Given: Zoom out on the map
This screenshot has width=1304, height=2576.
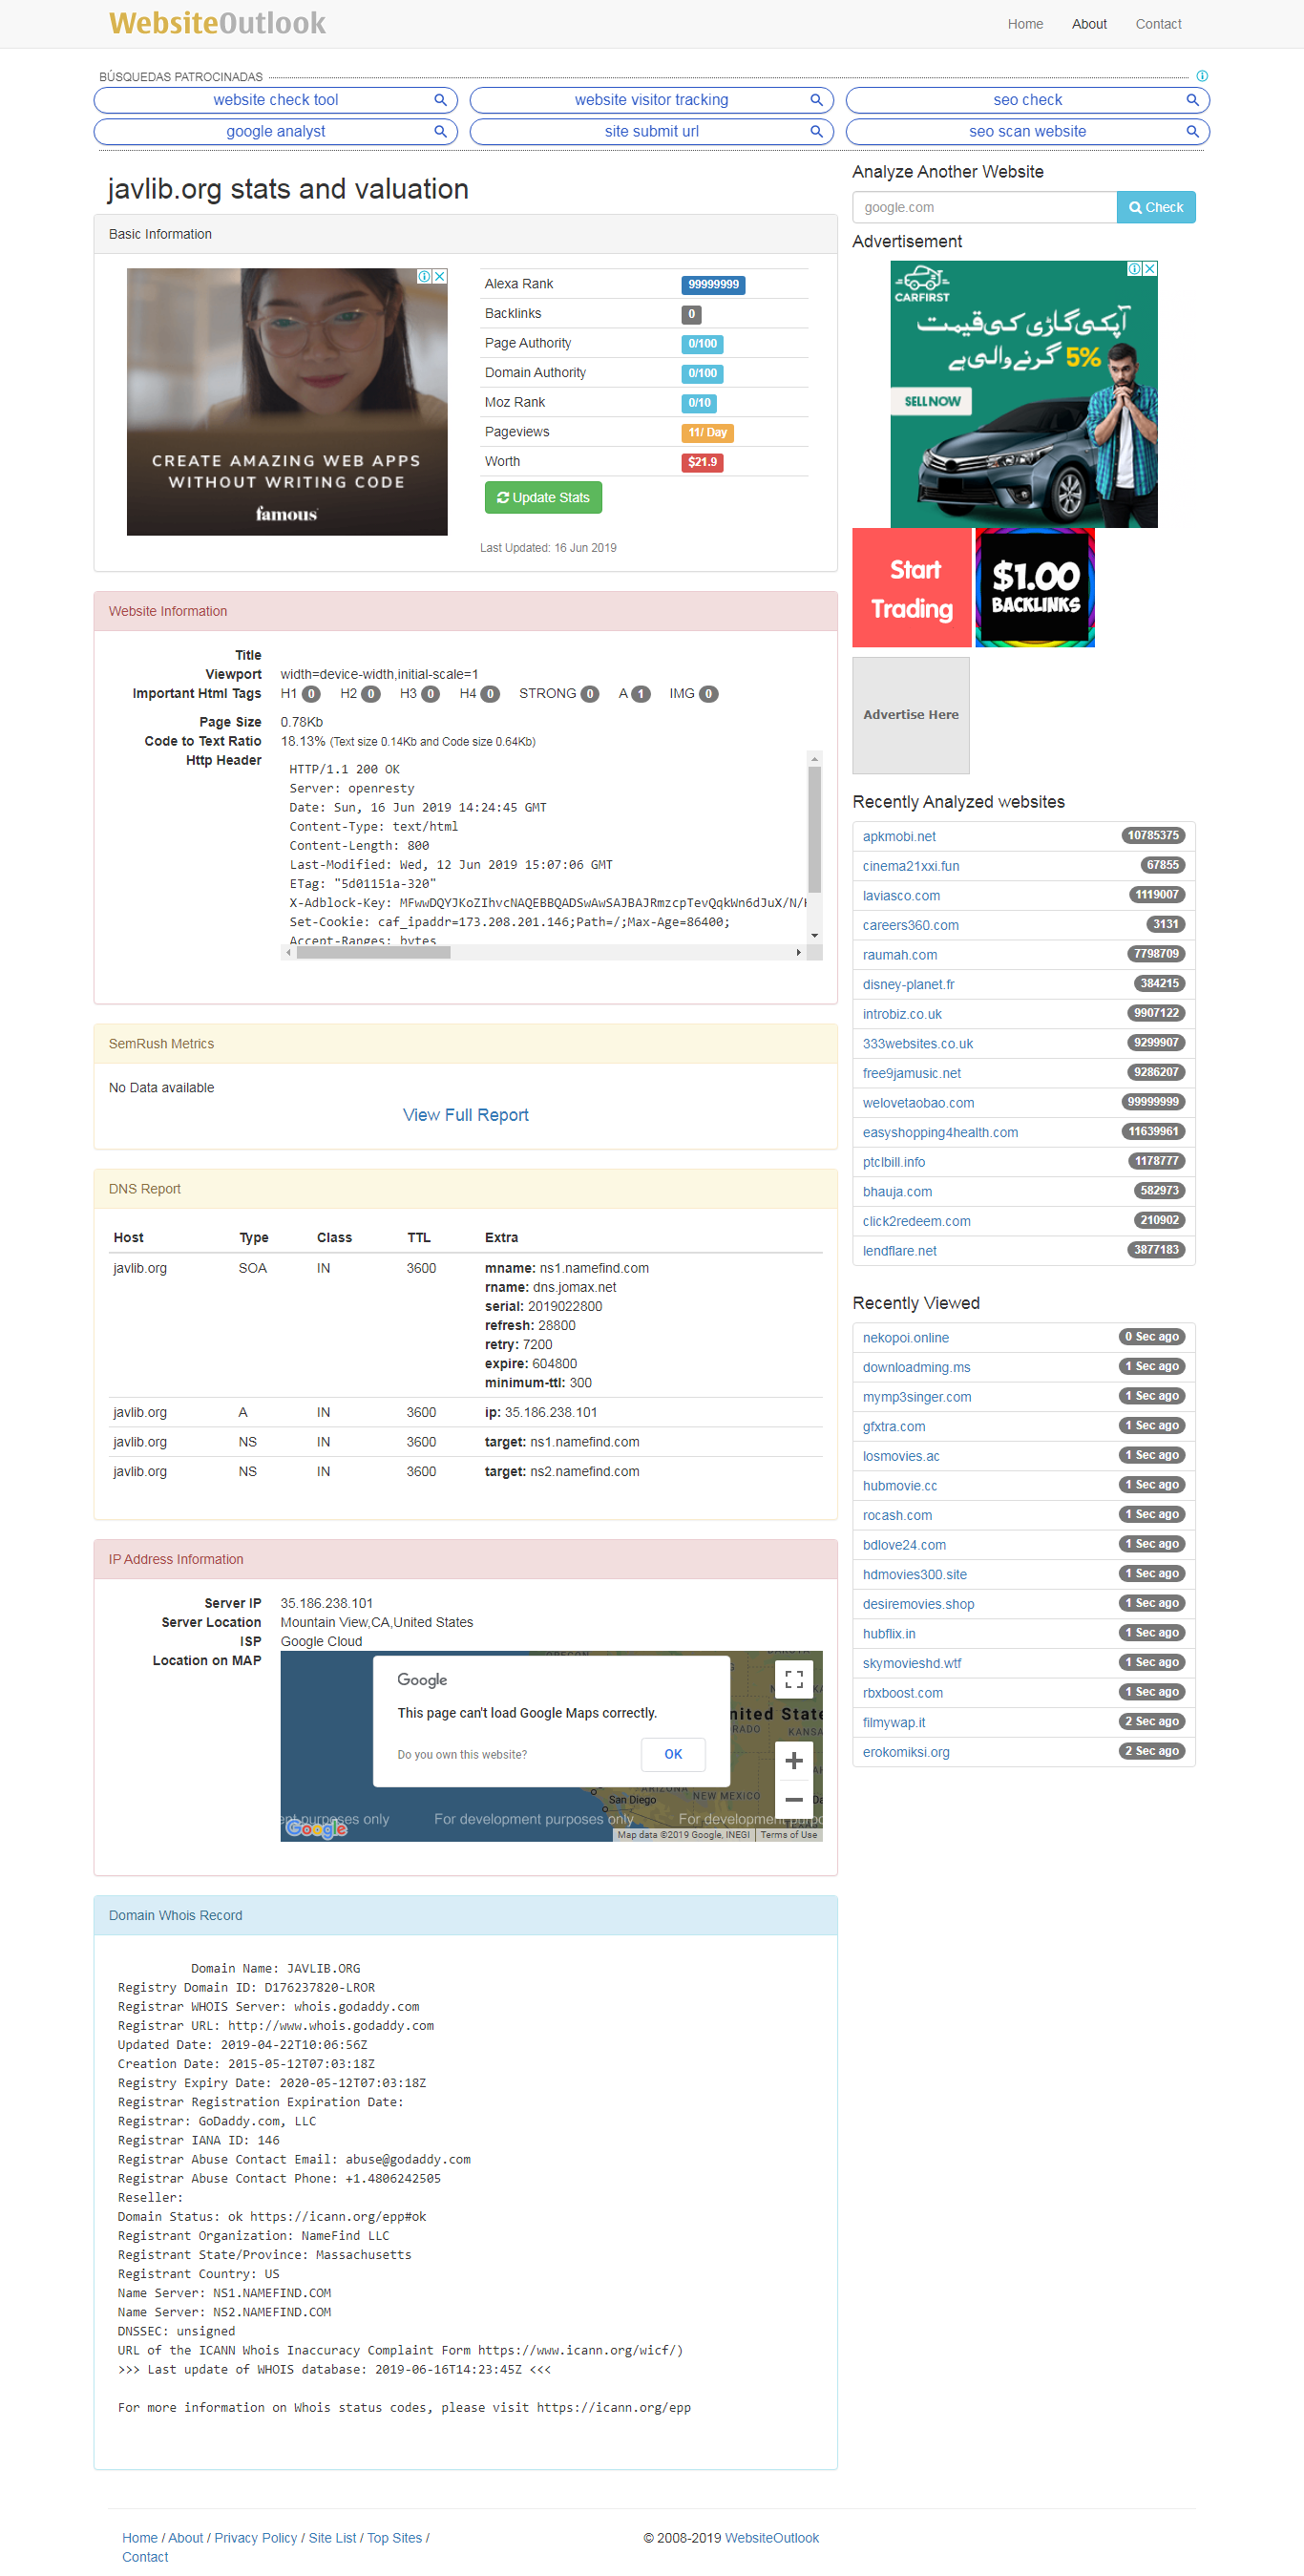Looking at the screenshot, I should pos(794,1798).
